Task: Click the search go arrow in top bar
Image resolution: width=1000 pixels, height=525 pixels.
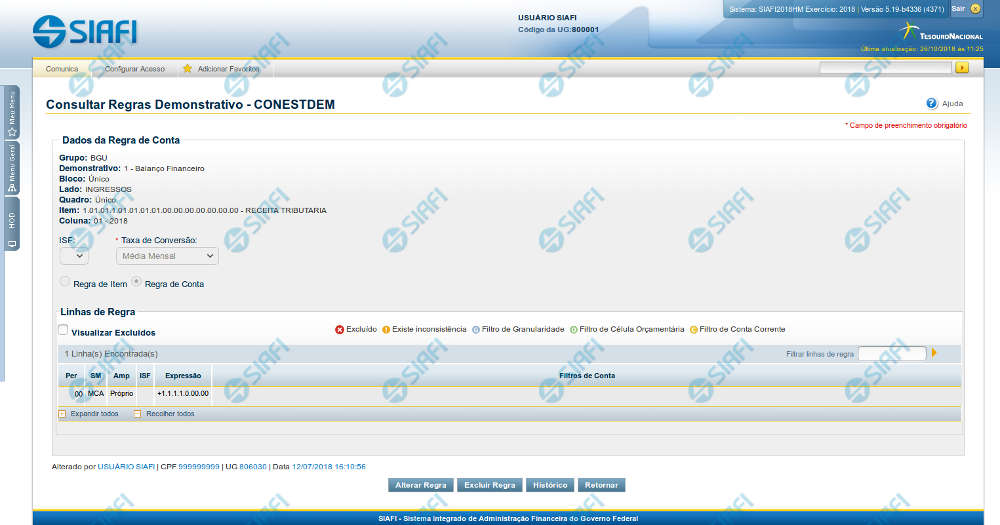Action: click(962, 68)
